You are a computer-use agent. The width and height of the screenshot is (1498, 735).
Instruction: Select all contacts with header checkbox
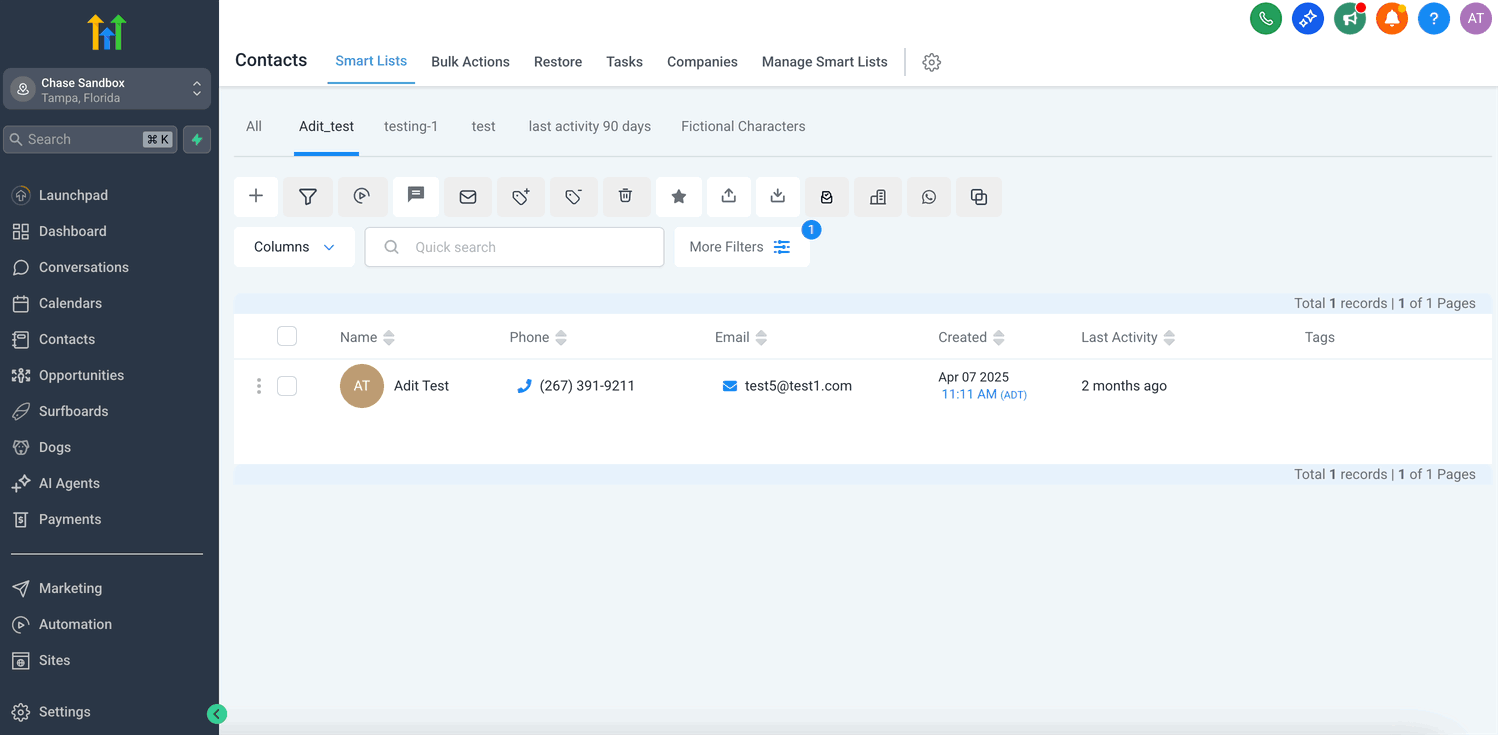click(x=287, y=337)
